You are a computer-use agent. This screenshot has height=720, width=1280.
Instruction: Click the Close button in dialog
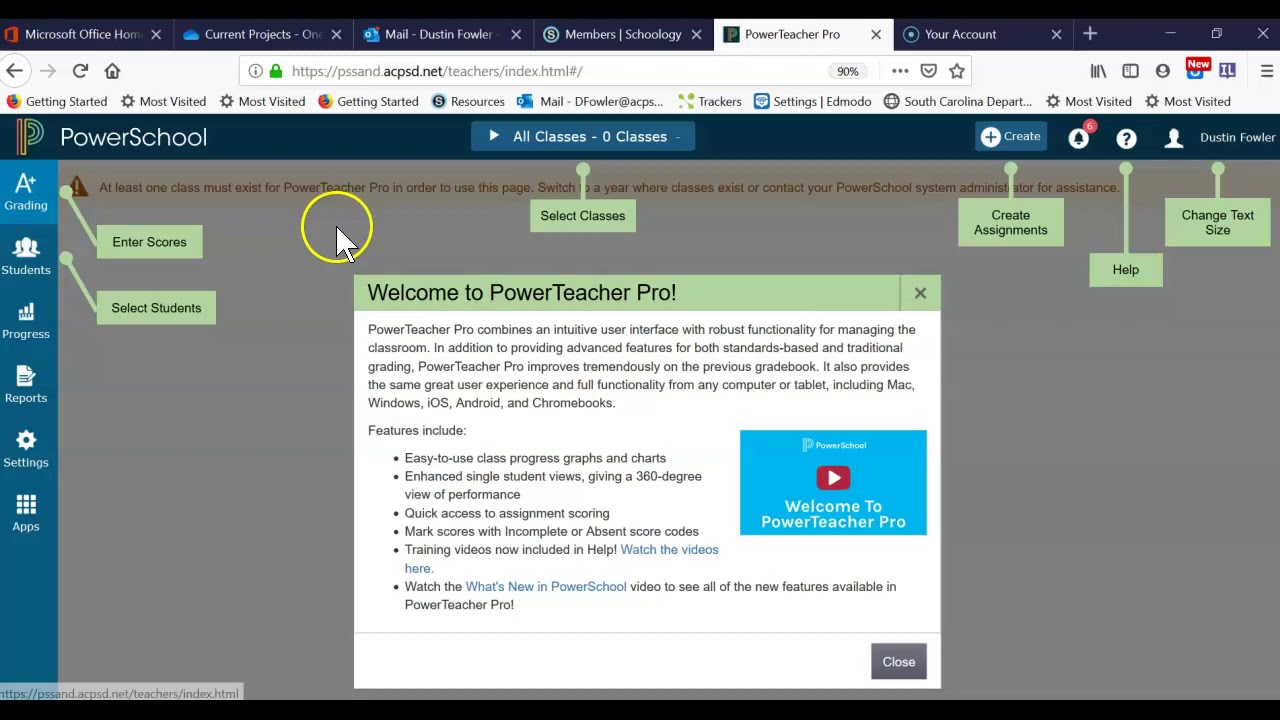899,662
